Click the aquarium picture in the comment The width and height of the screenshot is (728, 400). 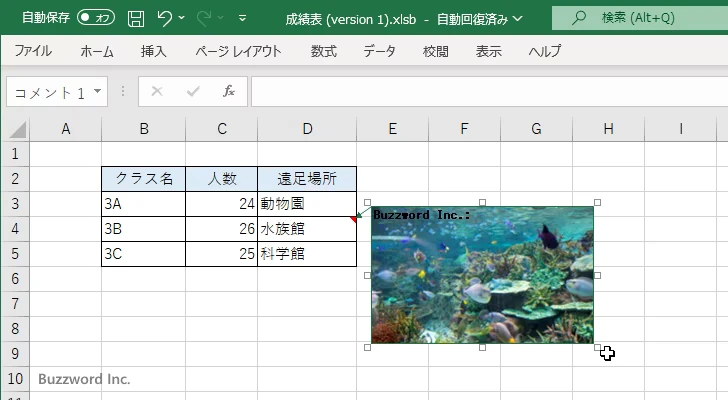coord(482,275)
